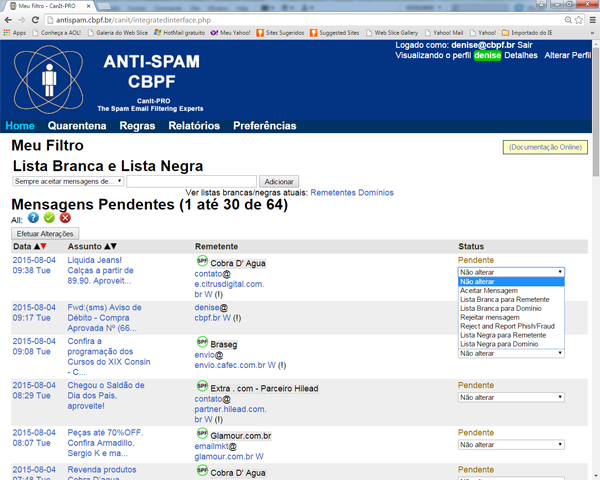Image resolution: width=600 pixels, height=480 pixels.
Task: Click the red X reject-all icon
Action: 65,217
